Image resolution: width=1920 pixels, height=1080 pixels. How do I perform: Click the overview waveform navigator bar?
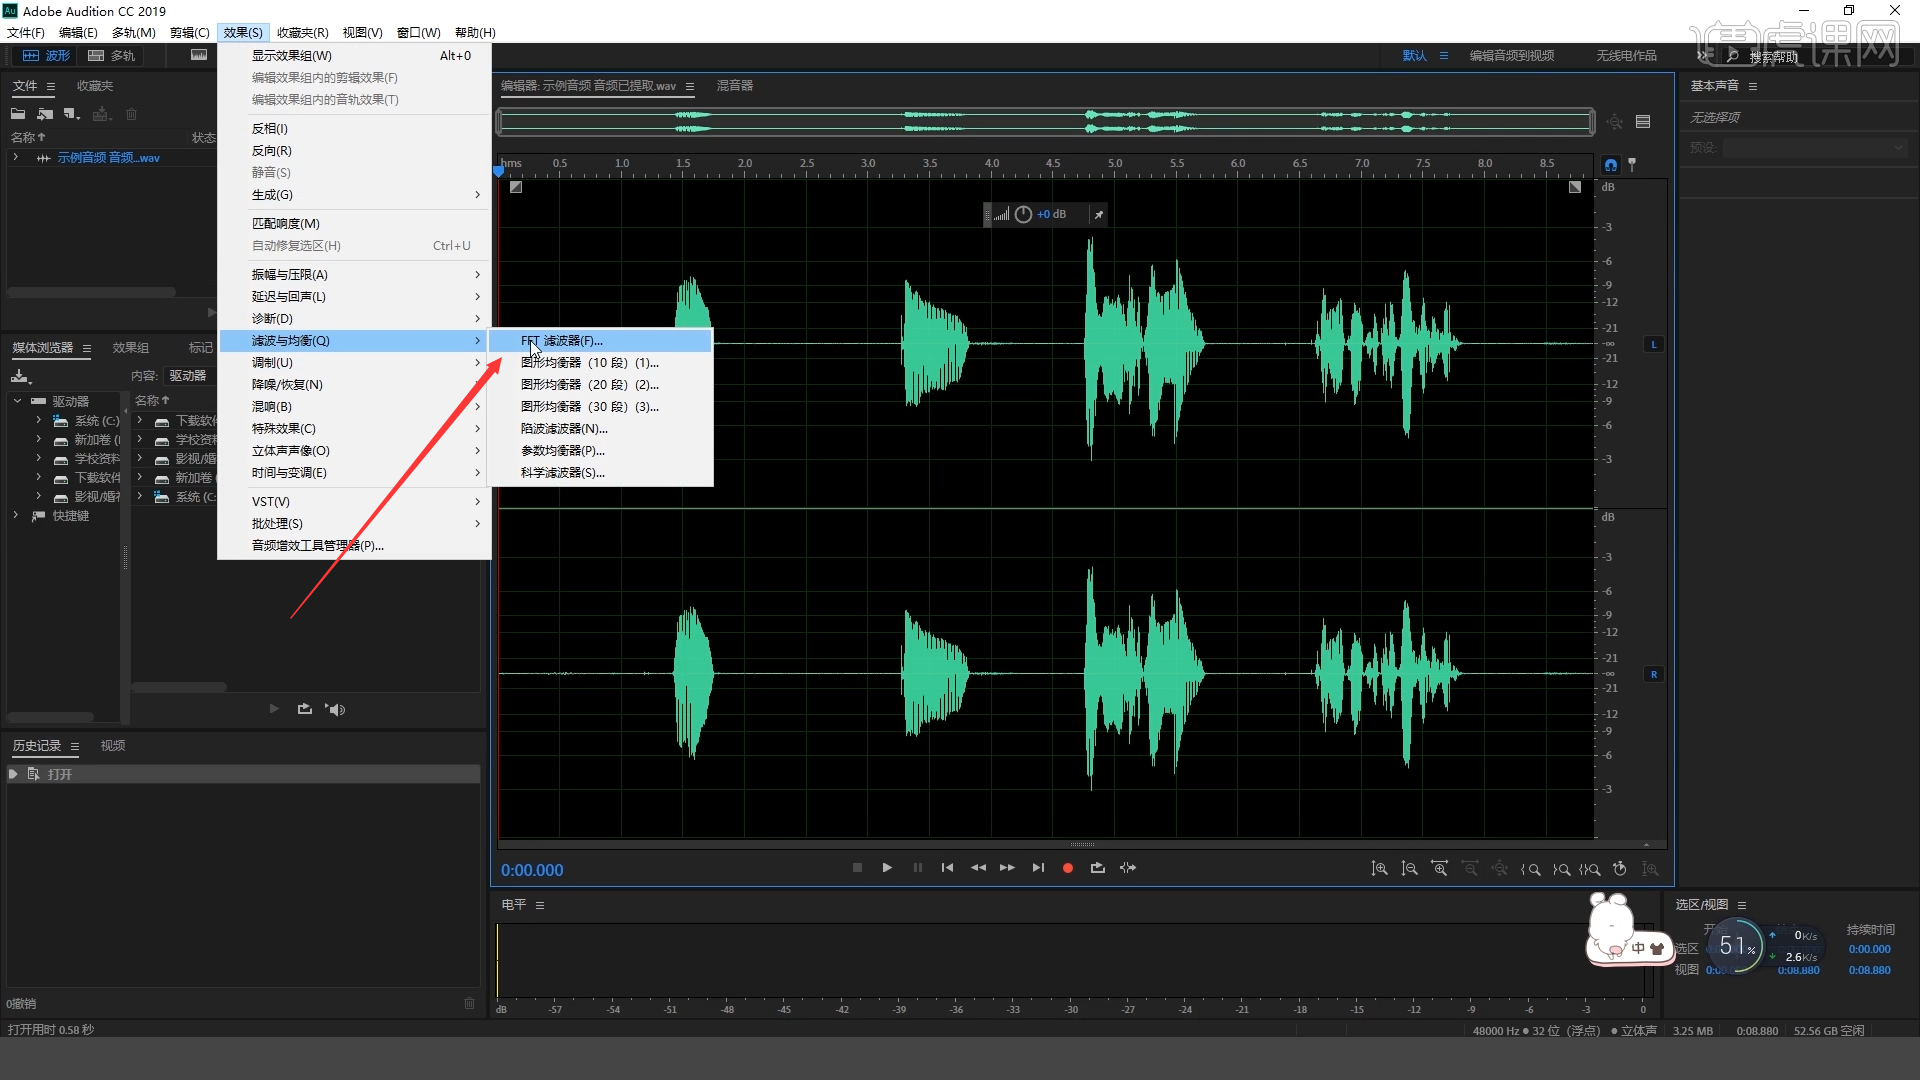pyautogui.click(x=1046, y=122)
